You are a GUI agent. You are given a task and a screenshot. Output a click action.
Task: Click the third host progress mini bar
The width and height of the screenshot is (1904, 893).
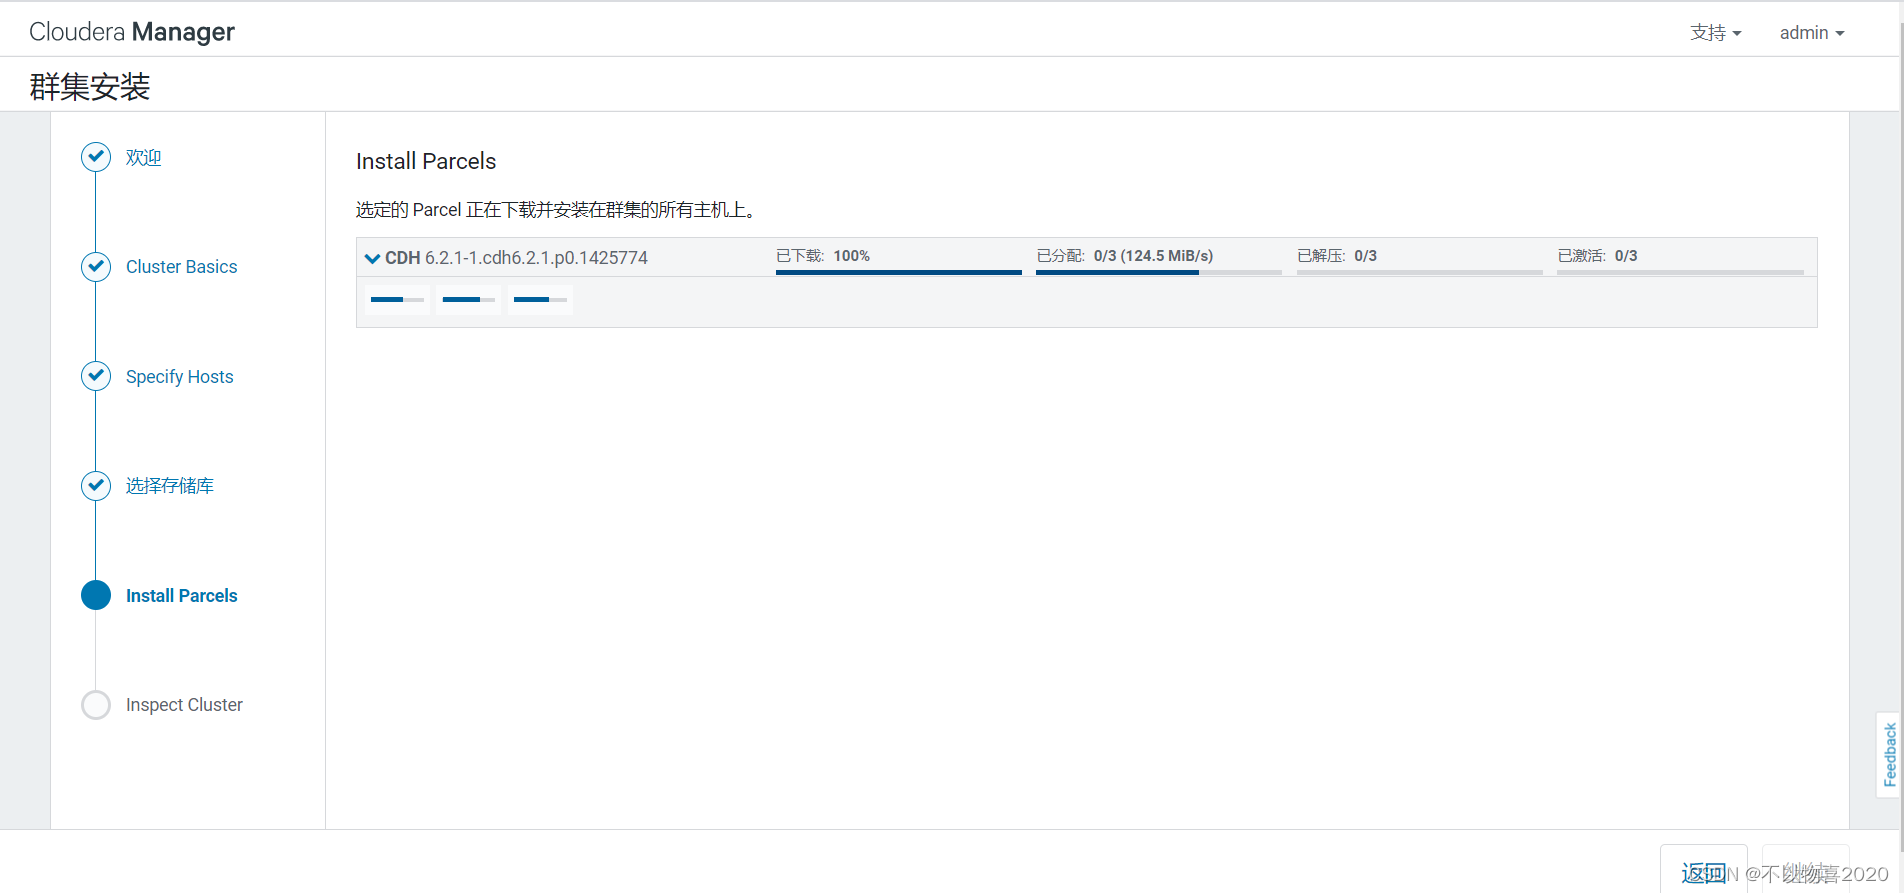(540, 300)
